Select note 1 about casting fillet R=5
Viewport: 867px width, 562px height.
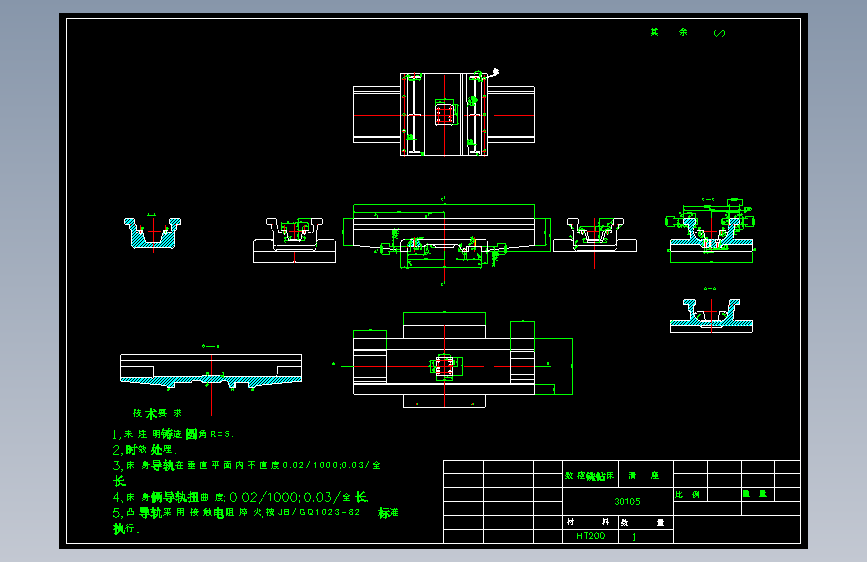tap(173, 434)
